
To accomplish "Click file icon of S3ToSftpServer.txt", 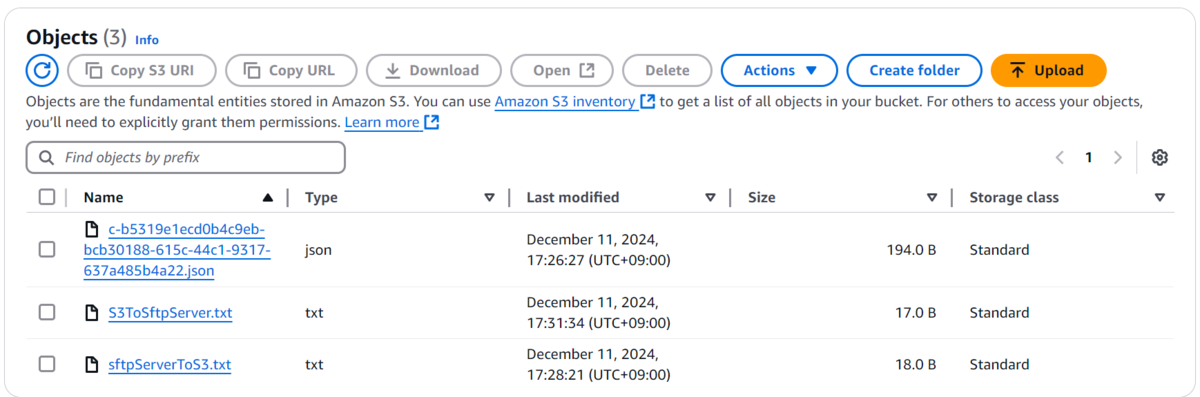I will point(92,313).
